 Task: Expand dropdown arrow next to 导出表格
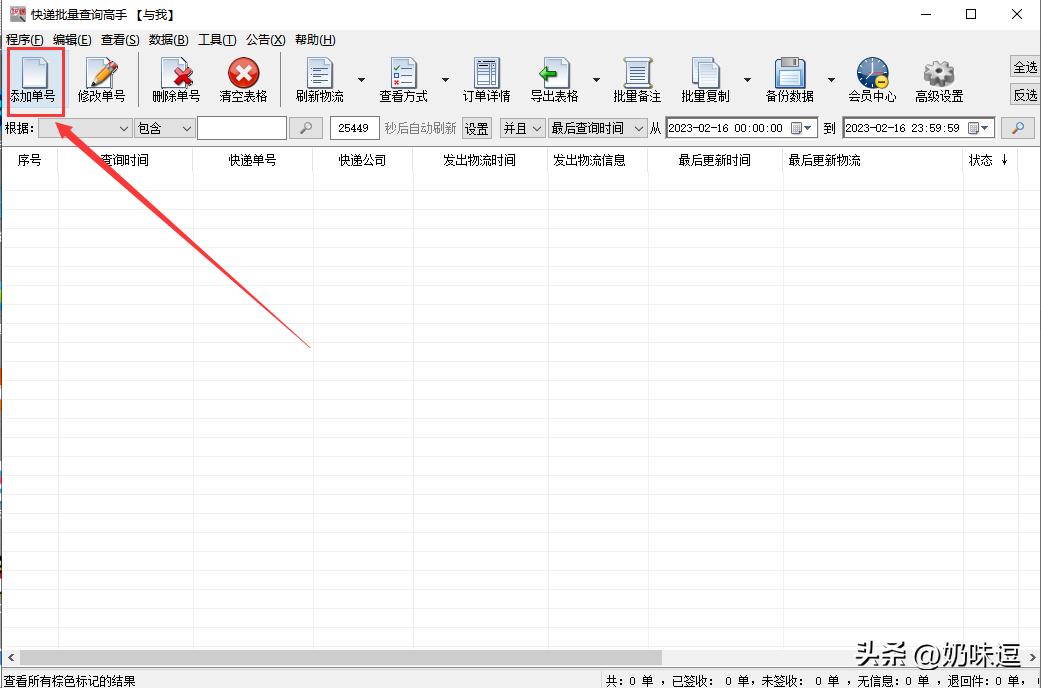596,80
